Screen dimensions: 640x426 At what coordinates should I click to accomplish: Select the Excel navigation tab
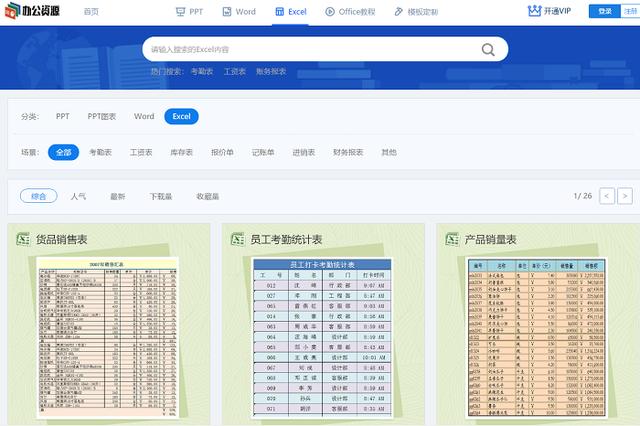[291, 11]
